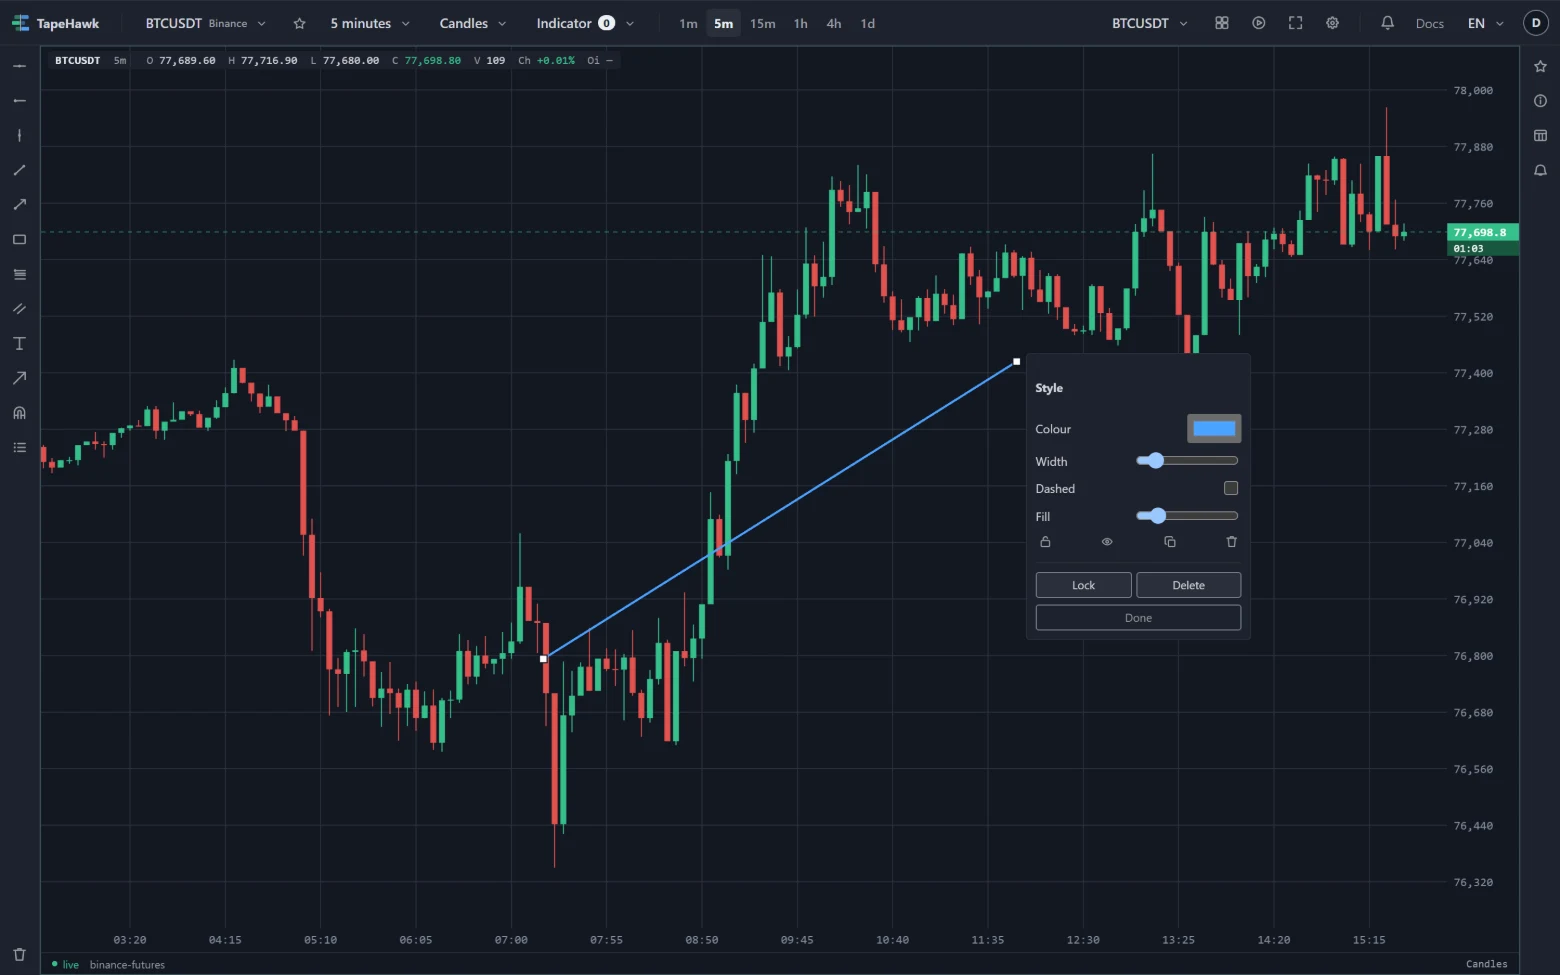This screenshot has width=1560, height=975.
Task: Open the 5 minutes interval dropdown
Action: pyautogui.click(x=370, y=23)
